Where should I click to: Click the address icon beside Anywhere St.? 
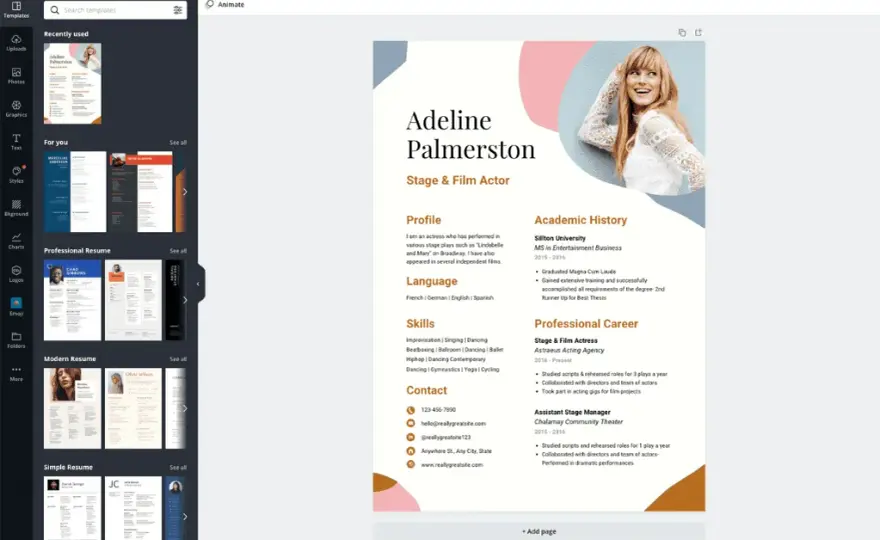(411, 451)
